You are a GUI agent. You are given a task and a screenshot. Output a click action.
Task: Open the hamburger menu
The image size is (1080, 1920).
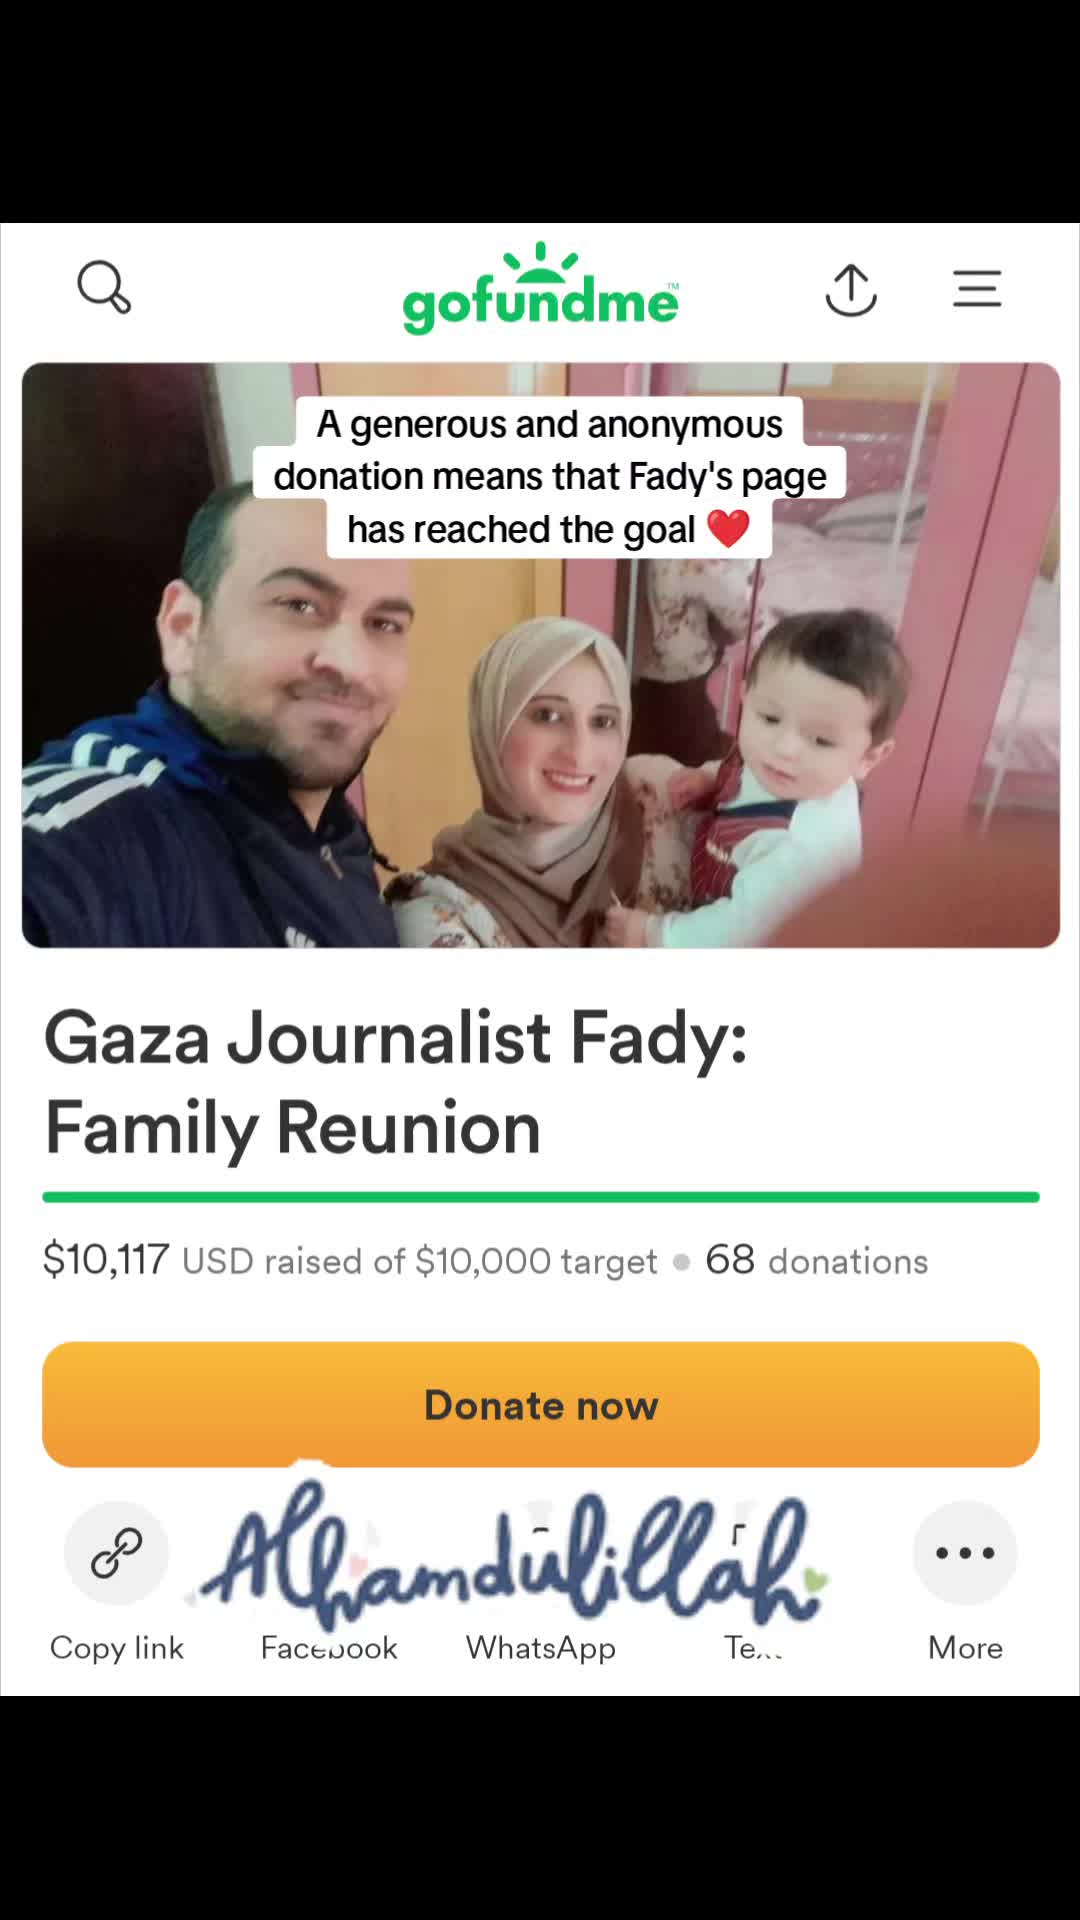977,289
